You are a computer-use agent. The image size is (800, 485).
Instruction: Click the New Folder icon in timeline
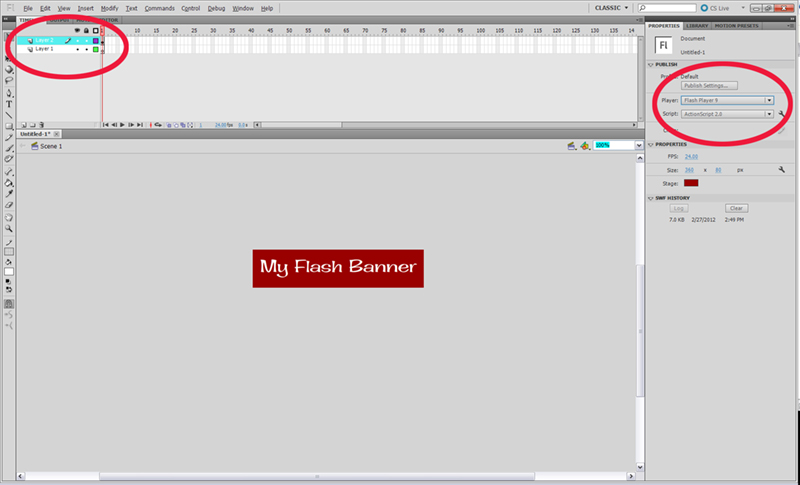pos(33,125)
